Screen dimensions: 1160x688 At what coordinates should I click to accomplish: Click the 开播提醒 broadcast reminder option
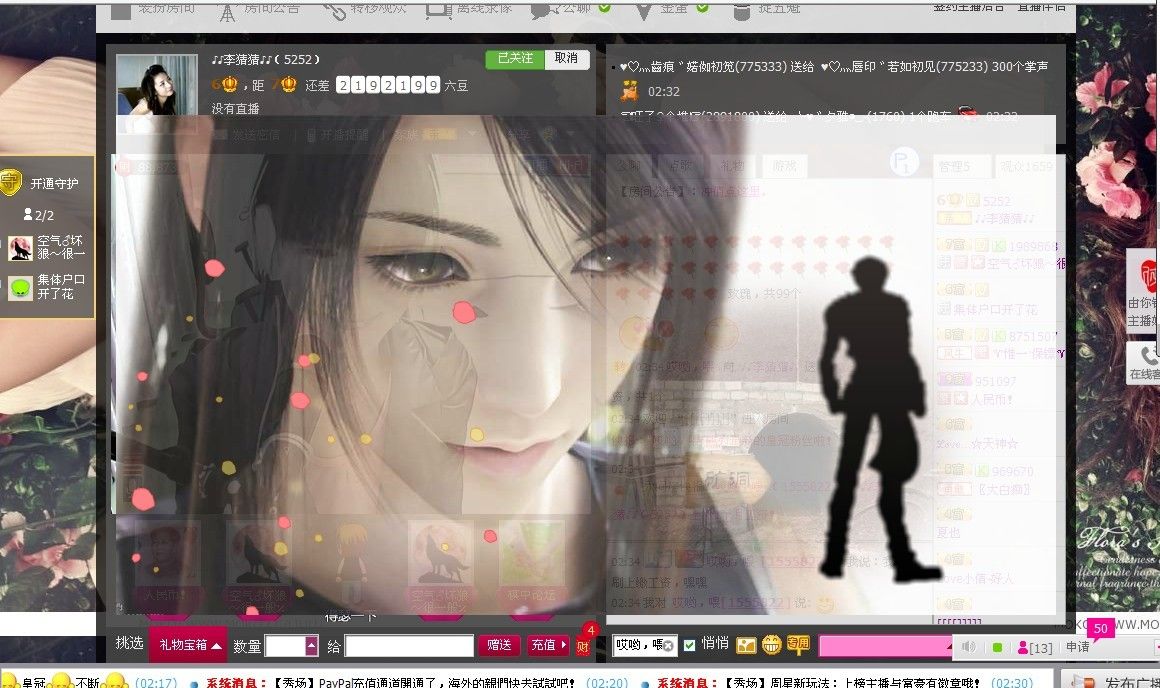(x=337, y=135)
